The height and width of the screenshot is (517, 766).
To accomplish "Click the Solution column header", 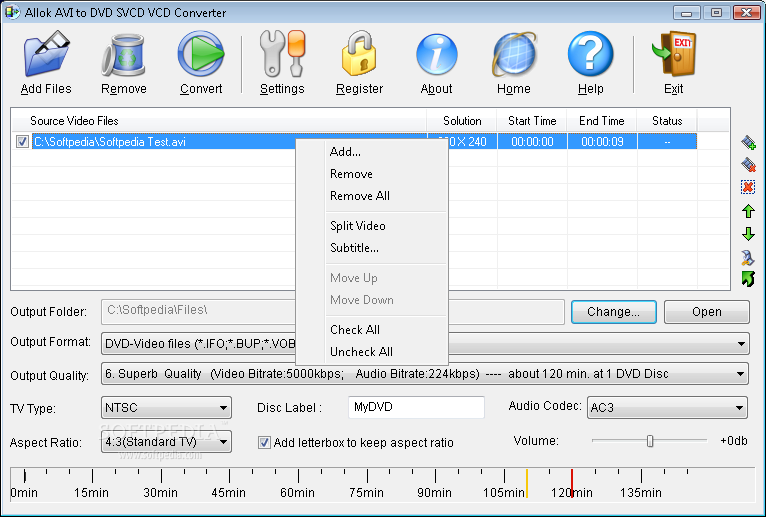I will click(462, 121).
